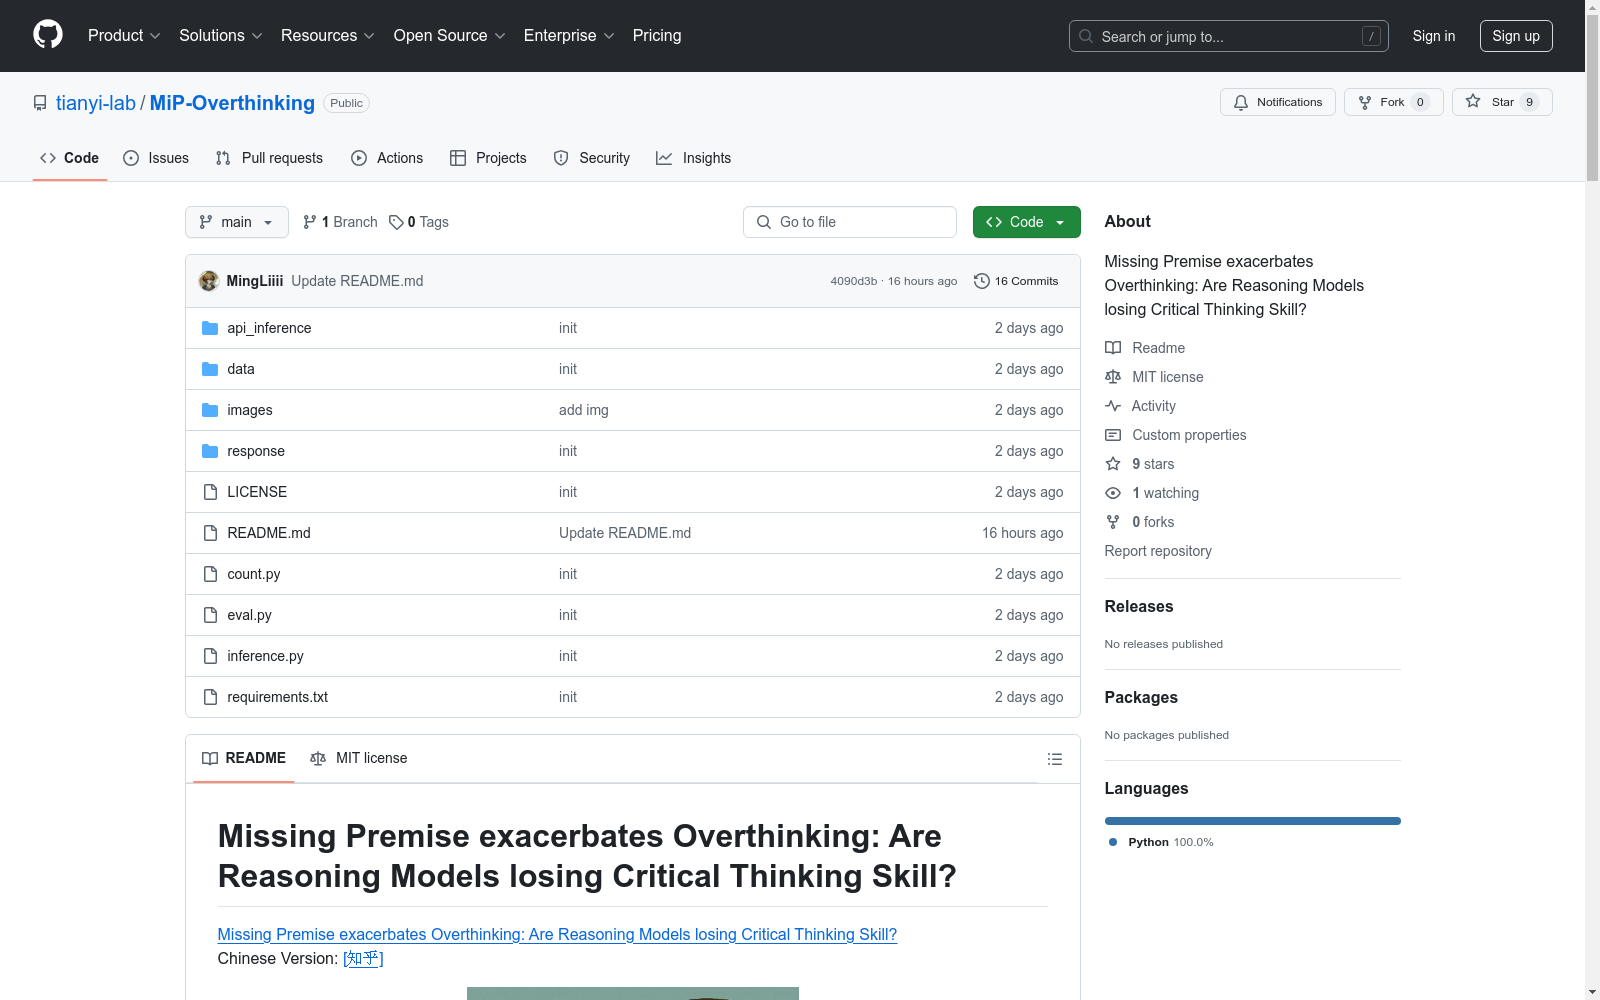The image size is (1600, 1000).
Task: Open the MiP-Overthinking repository link
Action: click(x=232, y=103)
